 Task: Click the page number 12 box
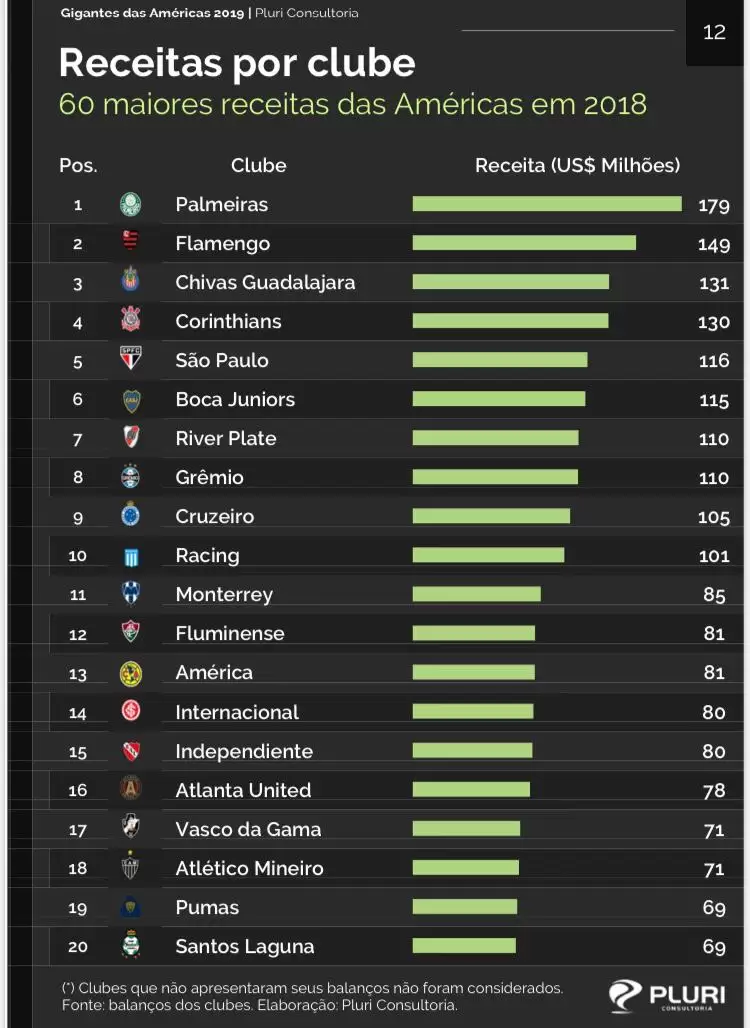click(x=714, y=32)
